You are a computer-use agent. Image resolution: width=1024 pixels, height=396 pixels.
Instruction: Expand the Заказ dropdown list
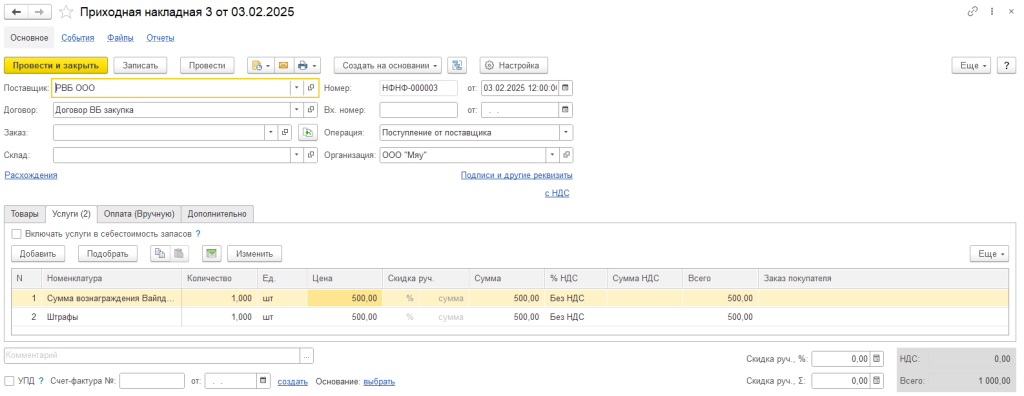(270, 133)
